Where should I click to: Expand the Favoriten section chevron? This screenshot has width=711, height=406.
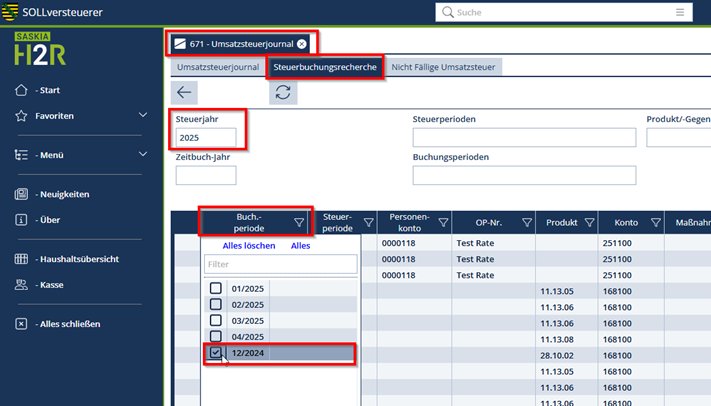tap(143, 116)
